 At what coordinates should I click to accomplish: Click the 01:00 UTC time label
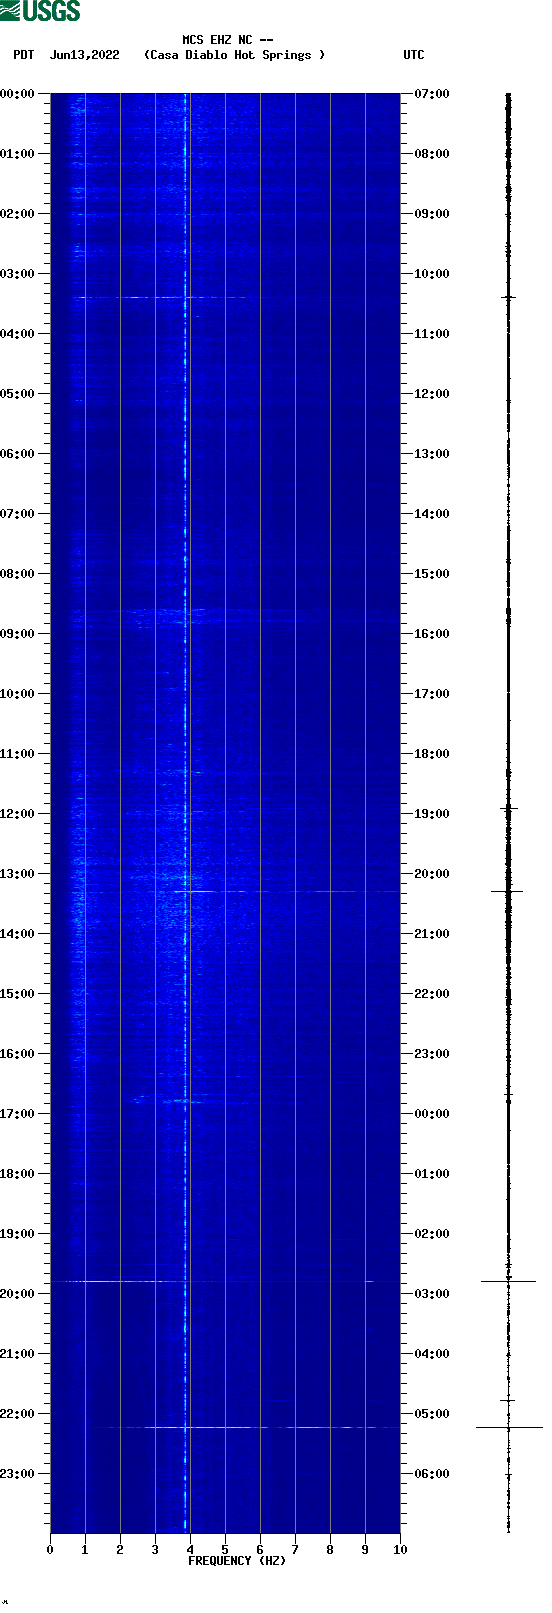[x=432, y=1174]
